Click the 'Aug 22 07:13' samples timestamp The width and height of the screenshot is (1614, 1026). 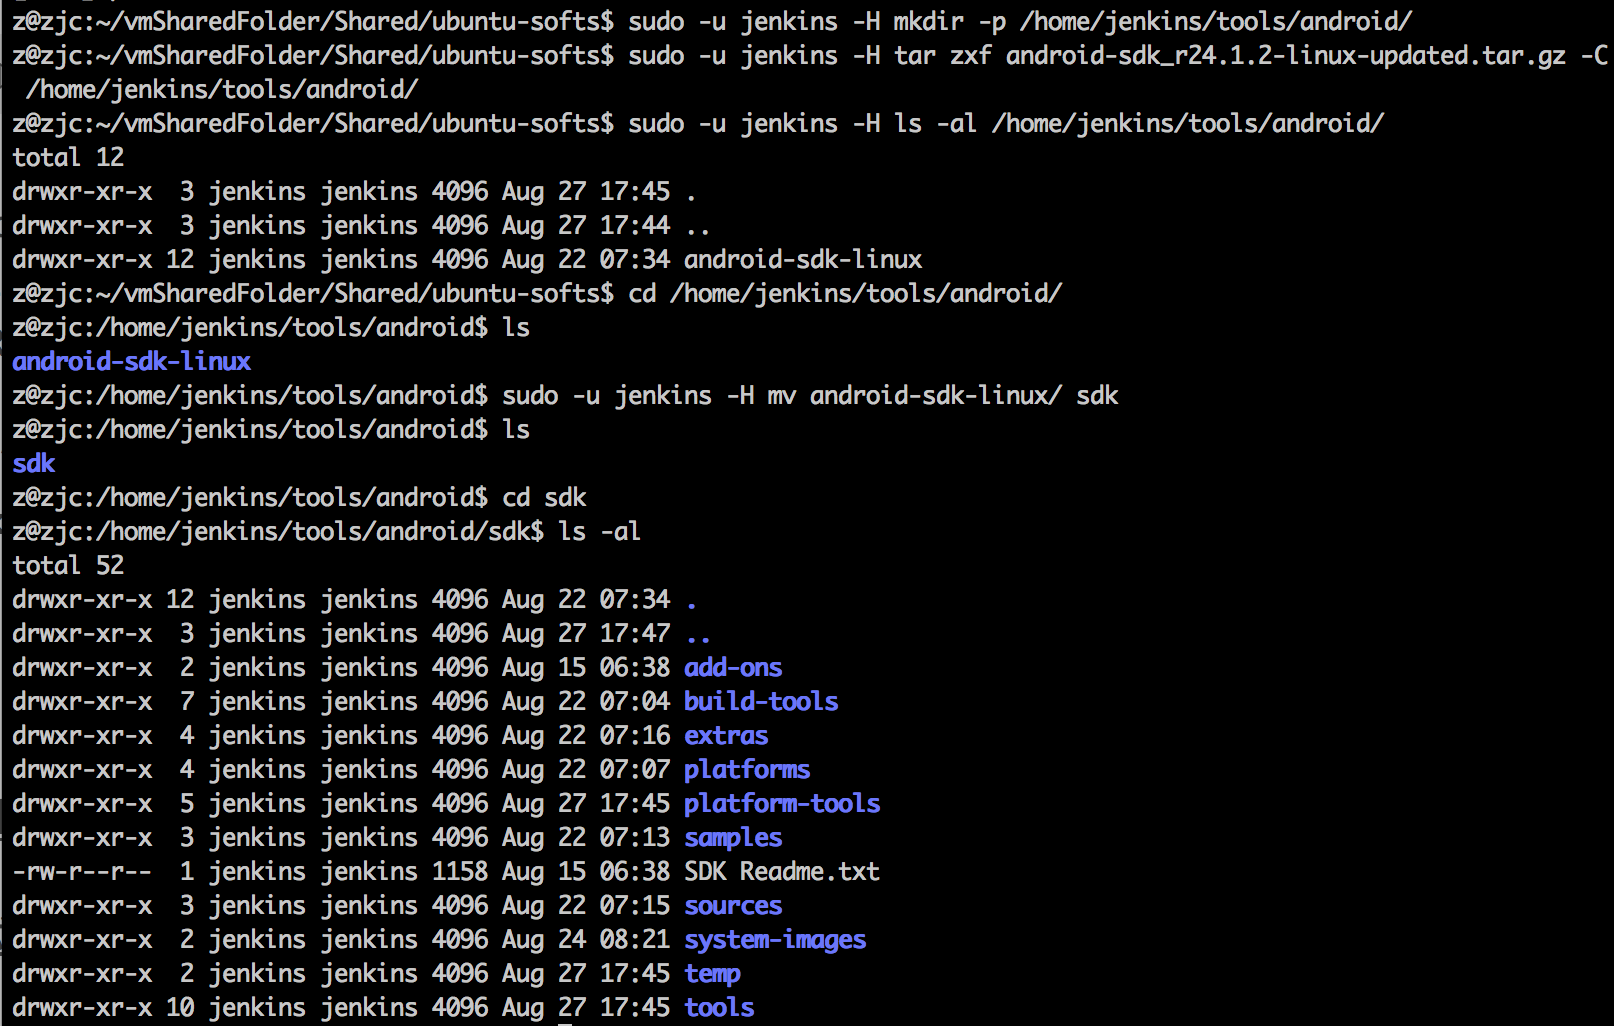pos(586,837)
